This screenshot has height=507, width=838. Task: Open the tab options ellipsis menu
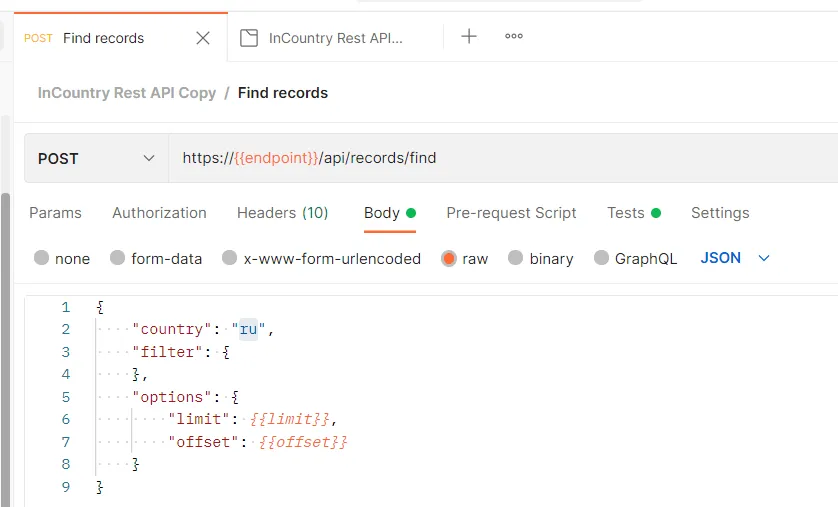click(514, 37)
